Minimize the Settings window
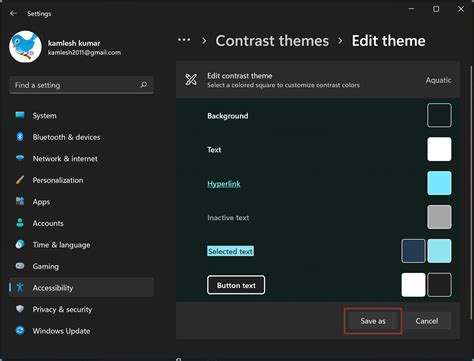This screenshot has height=361, width=474. click(x=412, y=9)
